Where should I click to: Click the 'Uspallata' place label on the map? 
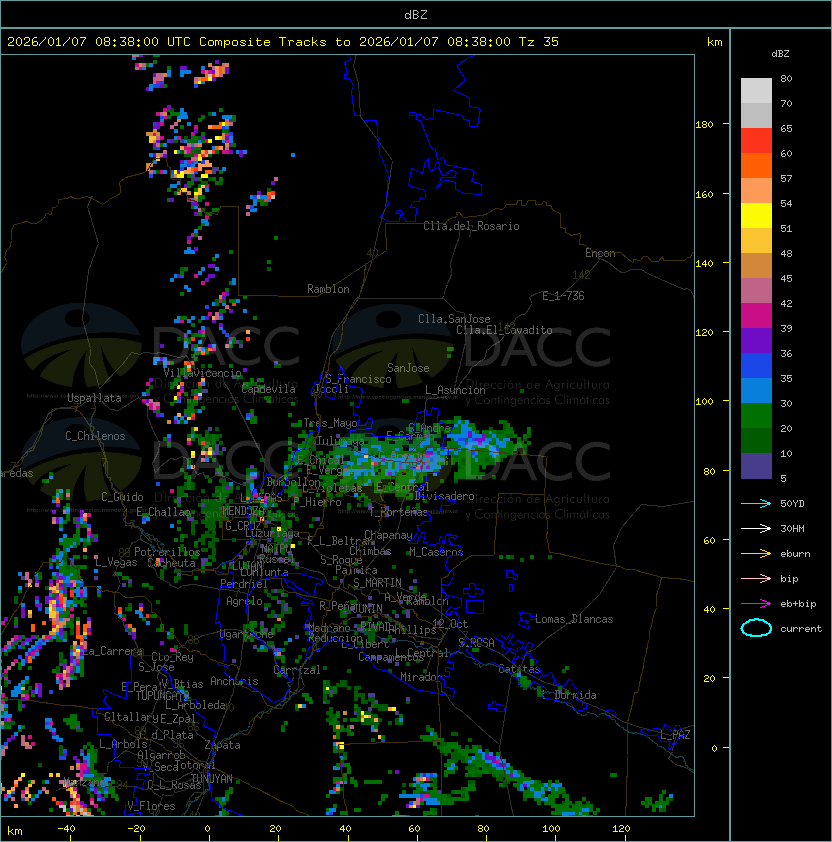click(95, 398)
